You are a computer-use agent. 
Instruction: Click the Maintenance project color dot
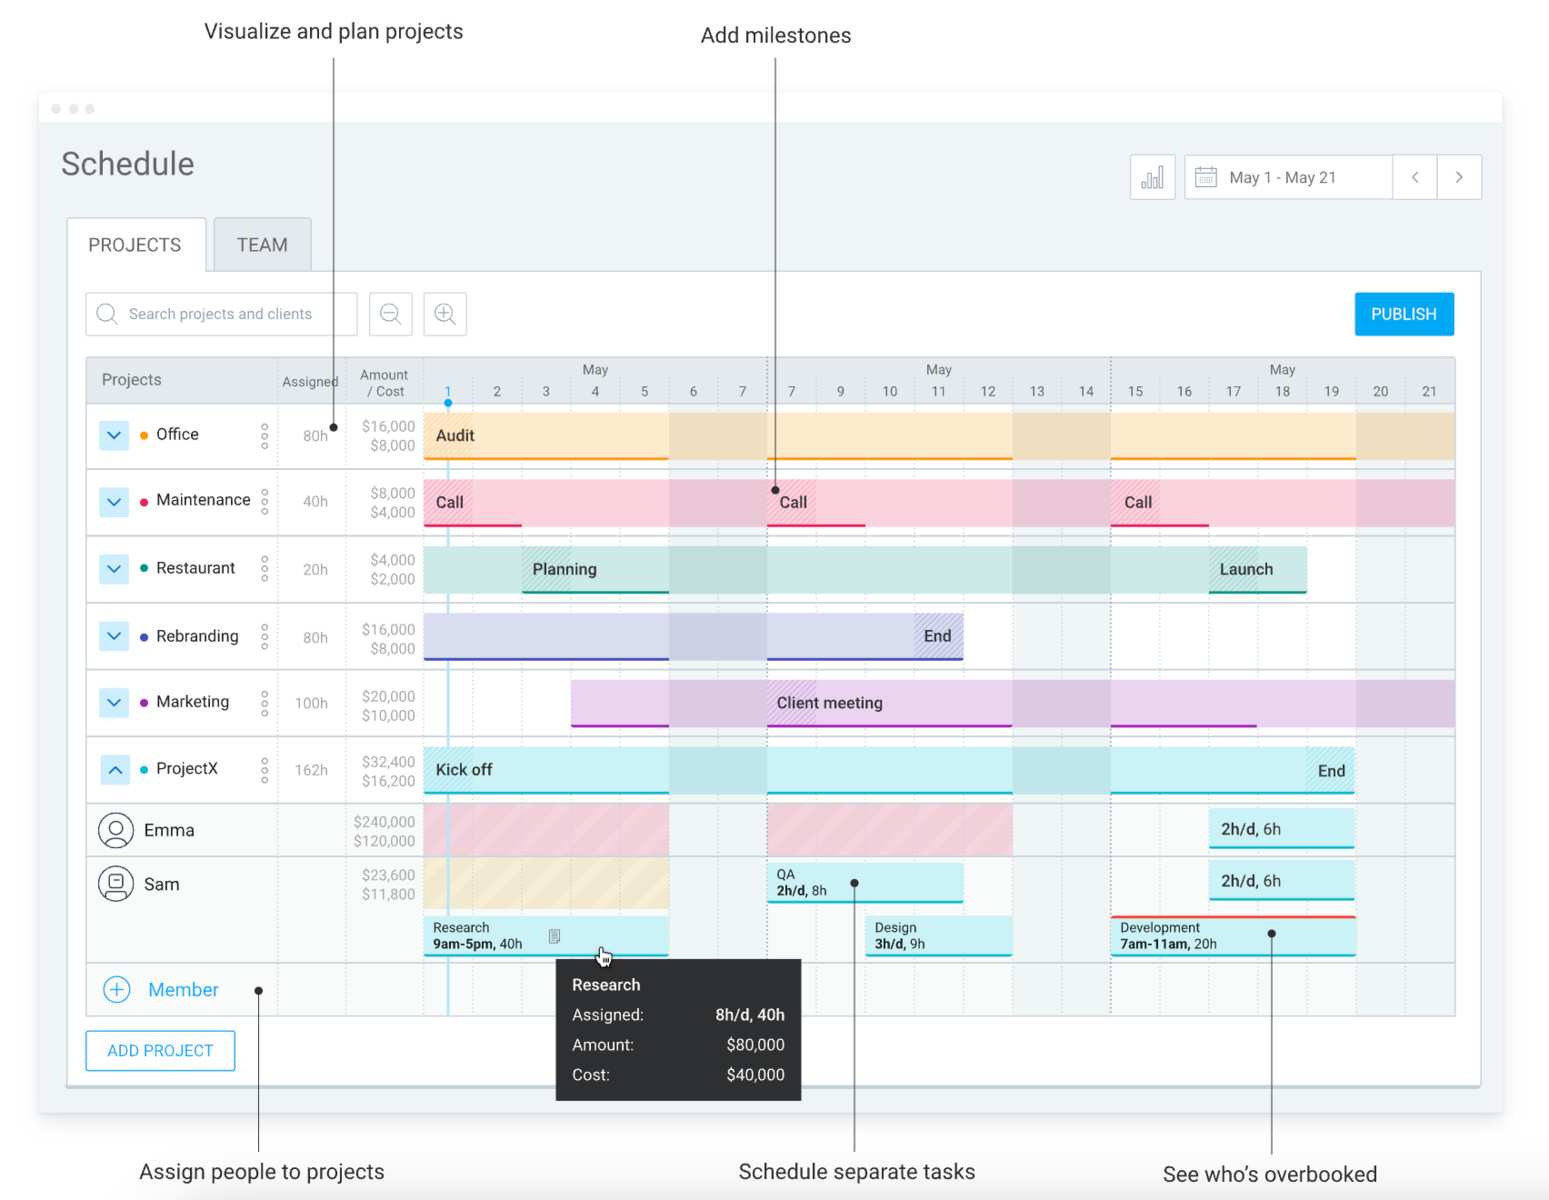[144, 502]
